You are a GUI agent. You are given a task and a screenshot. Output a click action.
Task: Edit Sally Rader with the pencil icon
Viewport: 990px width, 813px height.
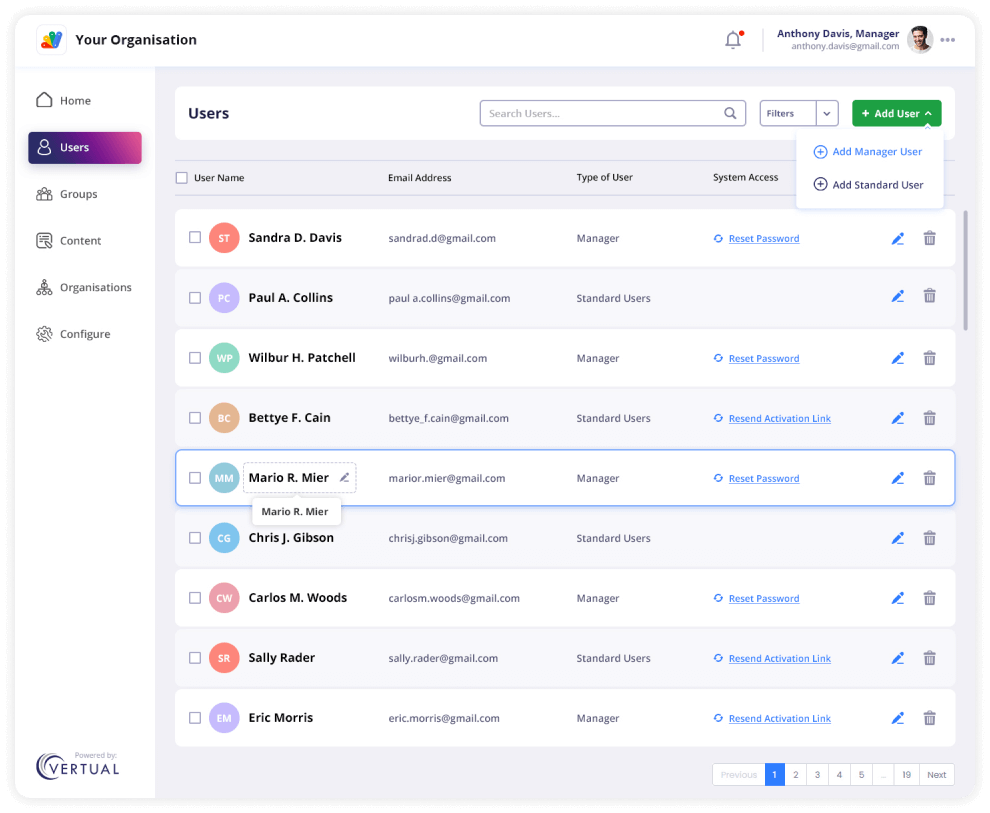click(897, 658)
